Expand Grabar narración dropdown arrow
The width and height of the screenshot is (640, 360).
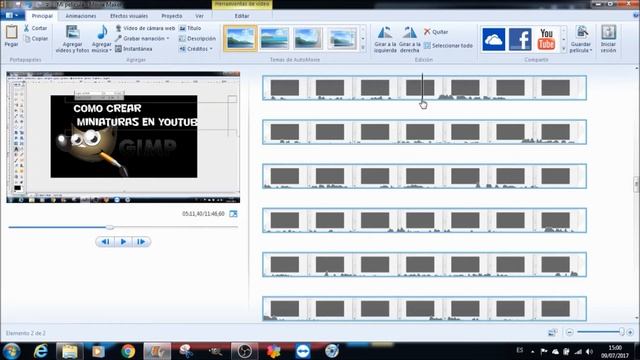tap(168, 38)
